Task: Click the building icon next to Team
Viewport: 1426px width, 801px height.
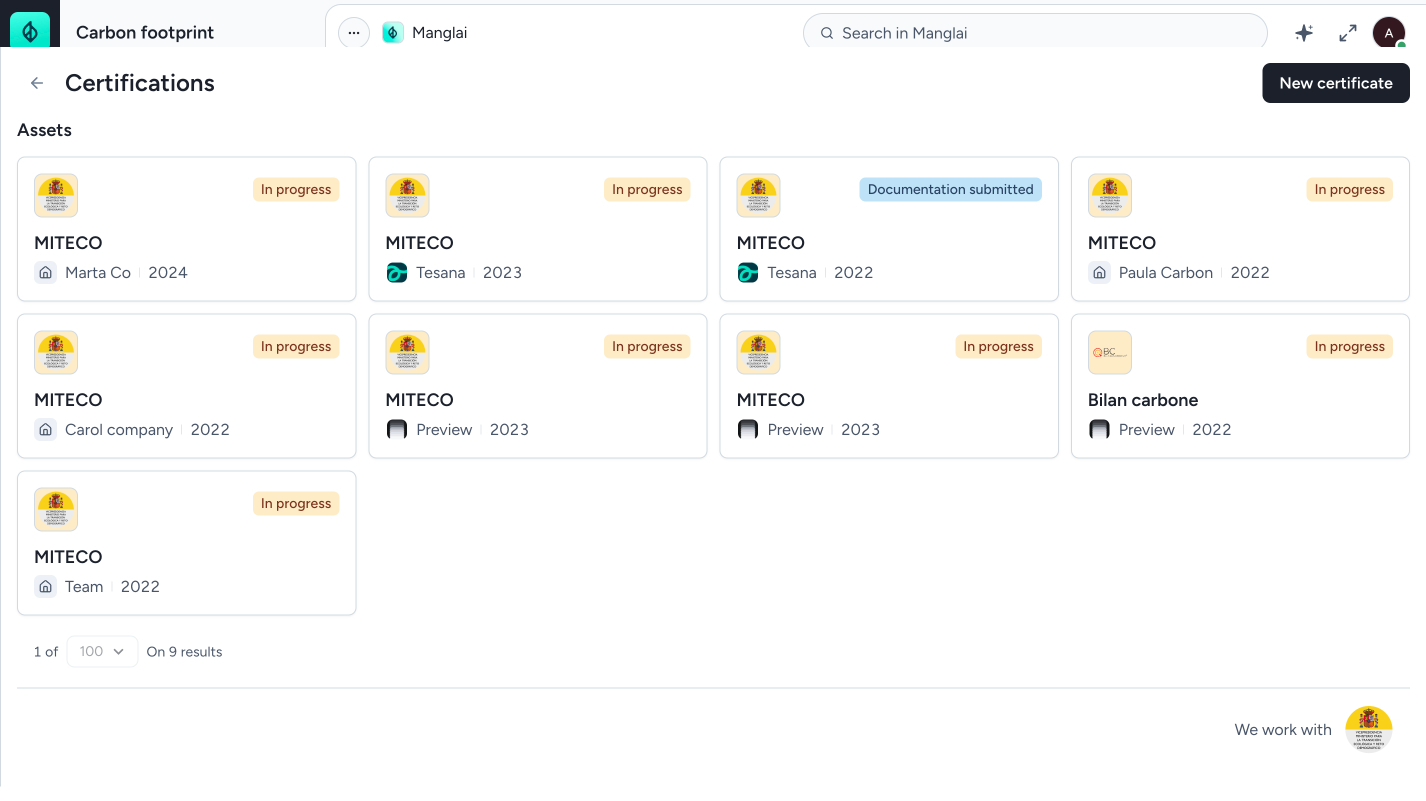Action: [x=45, y=587]
